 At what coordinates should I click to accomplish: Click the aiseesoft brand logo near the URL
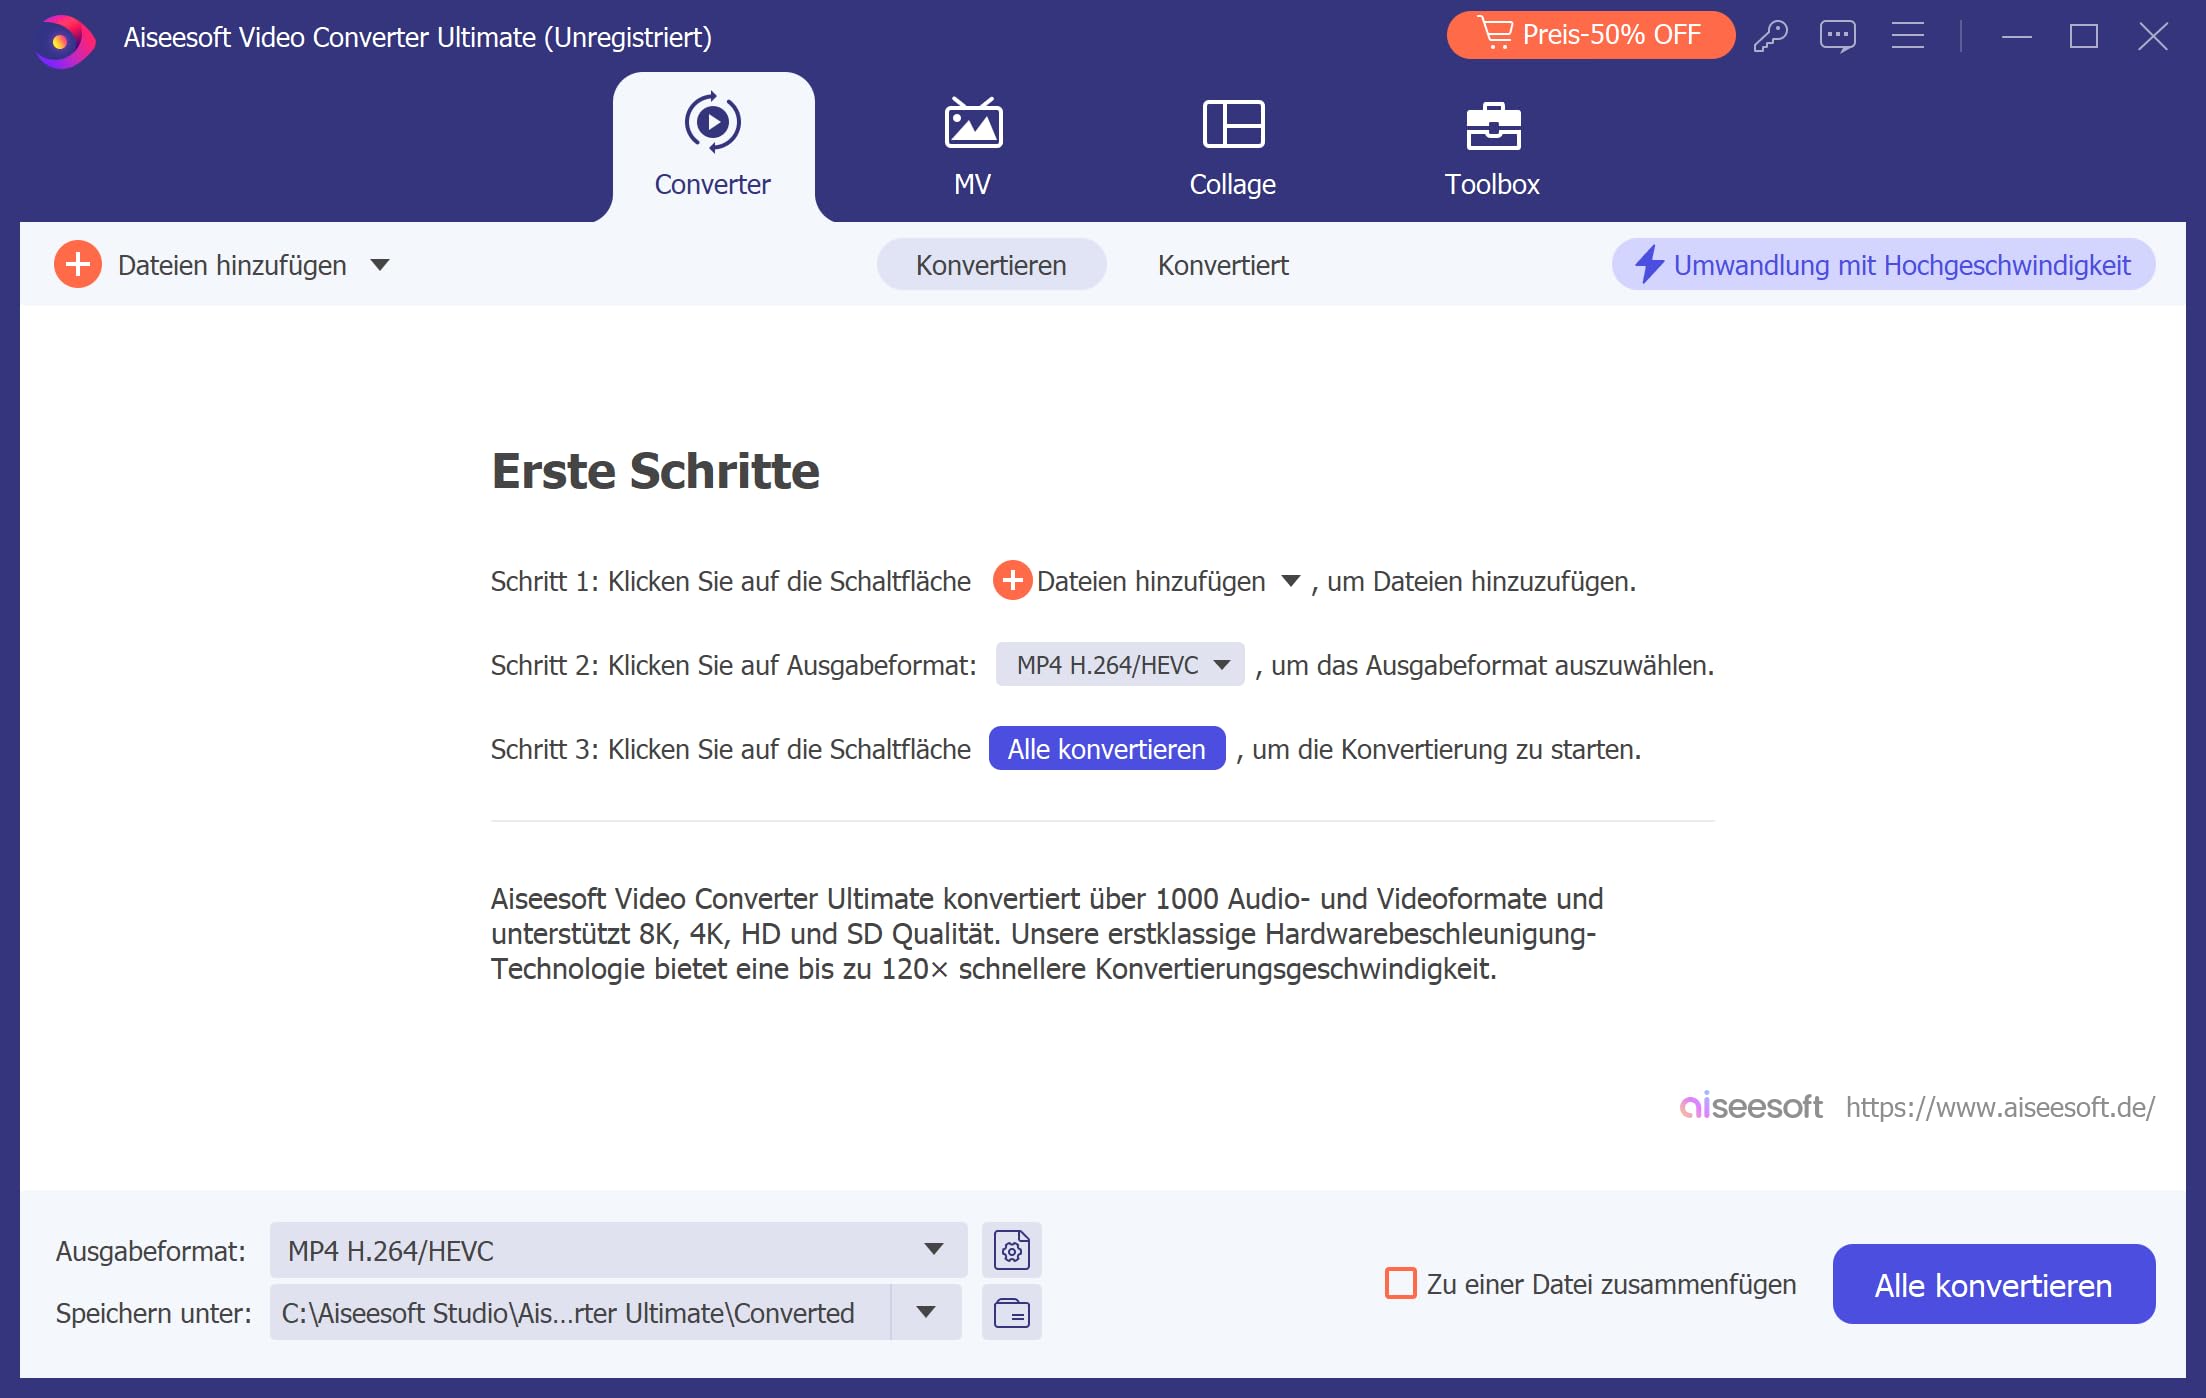tap(1751, 1107)
